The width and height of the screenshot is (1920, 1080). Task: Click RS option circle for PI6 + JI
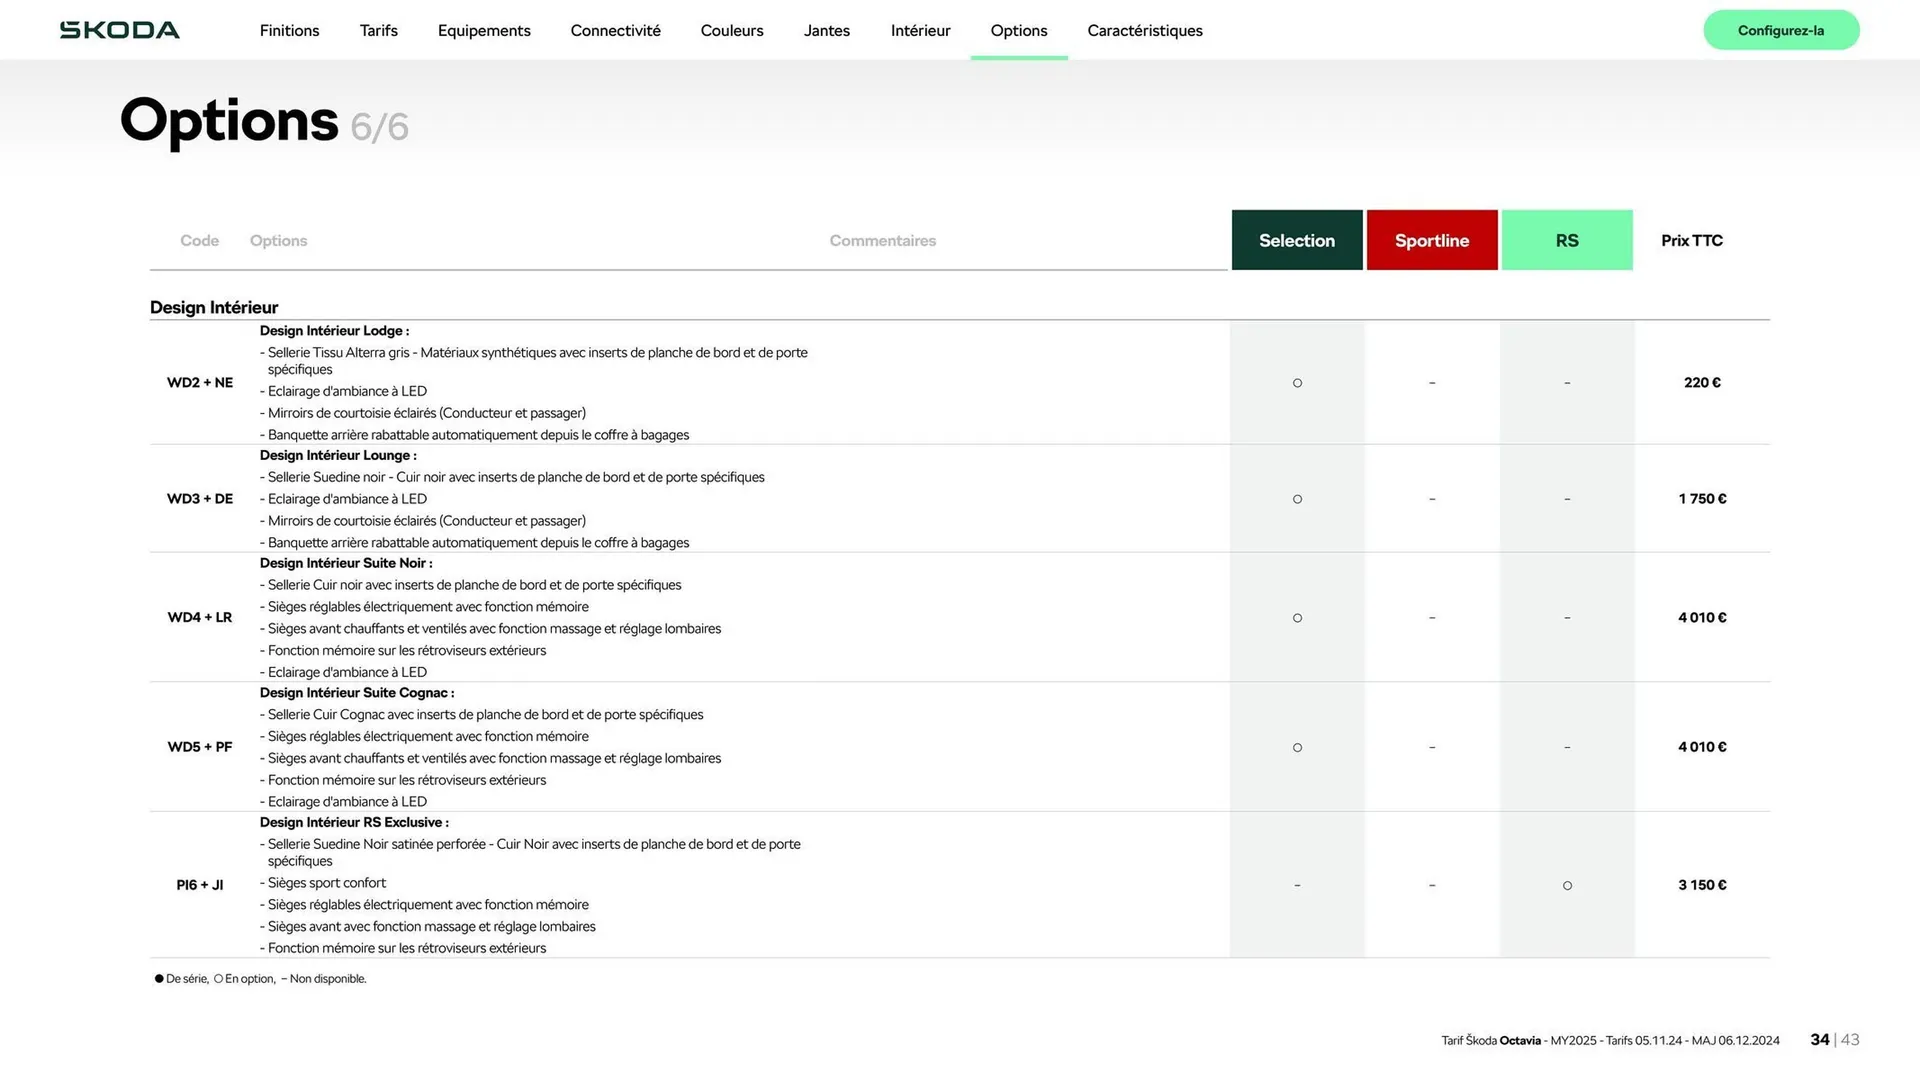tap(1567, 885)
